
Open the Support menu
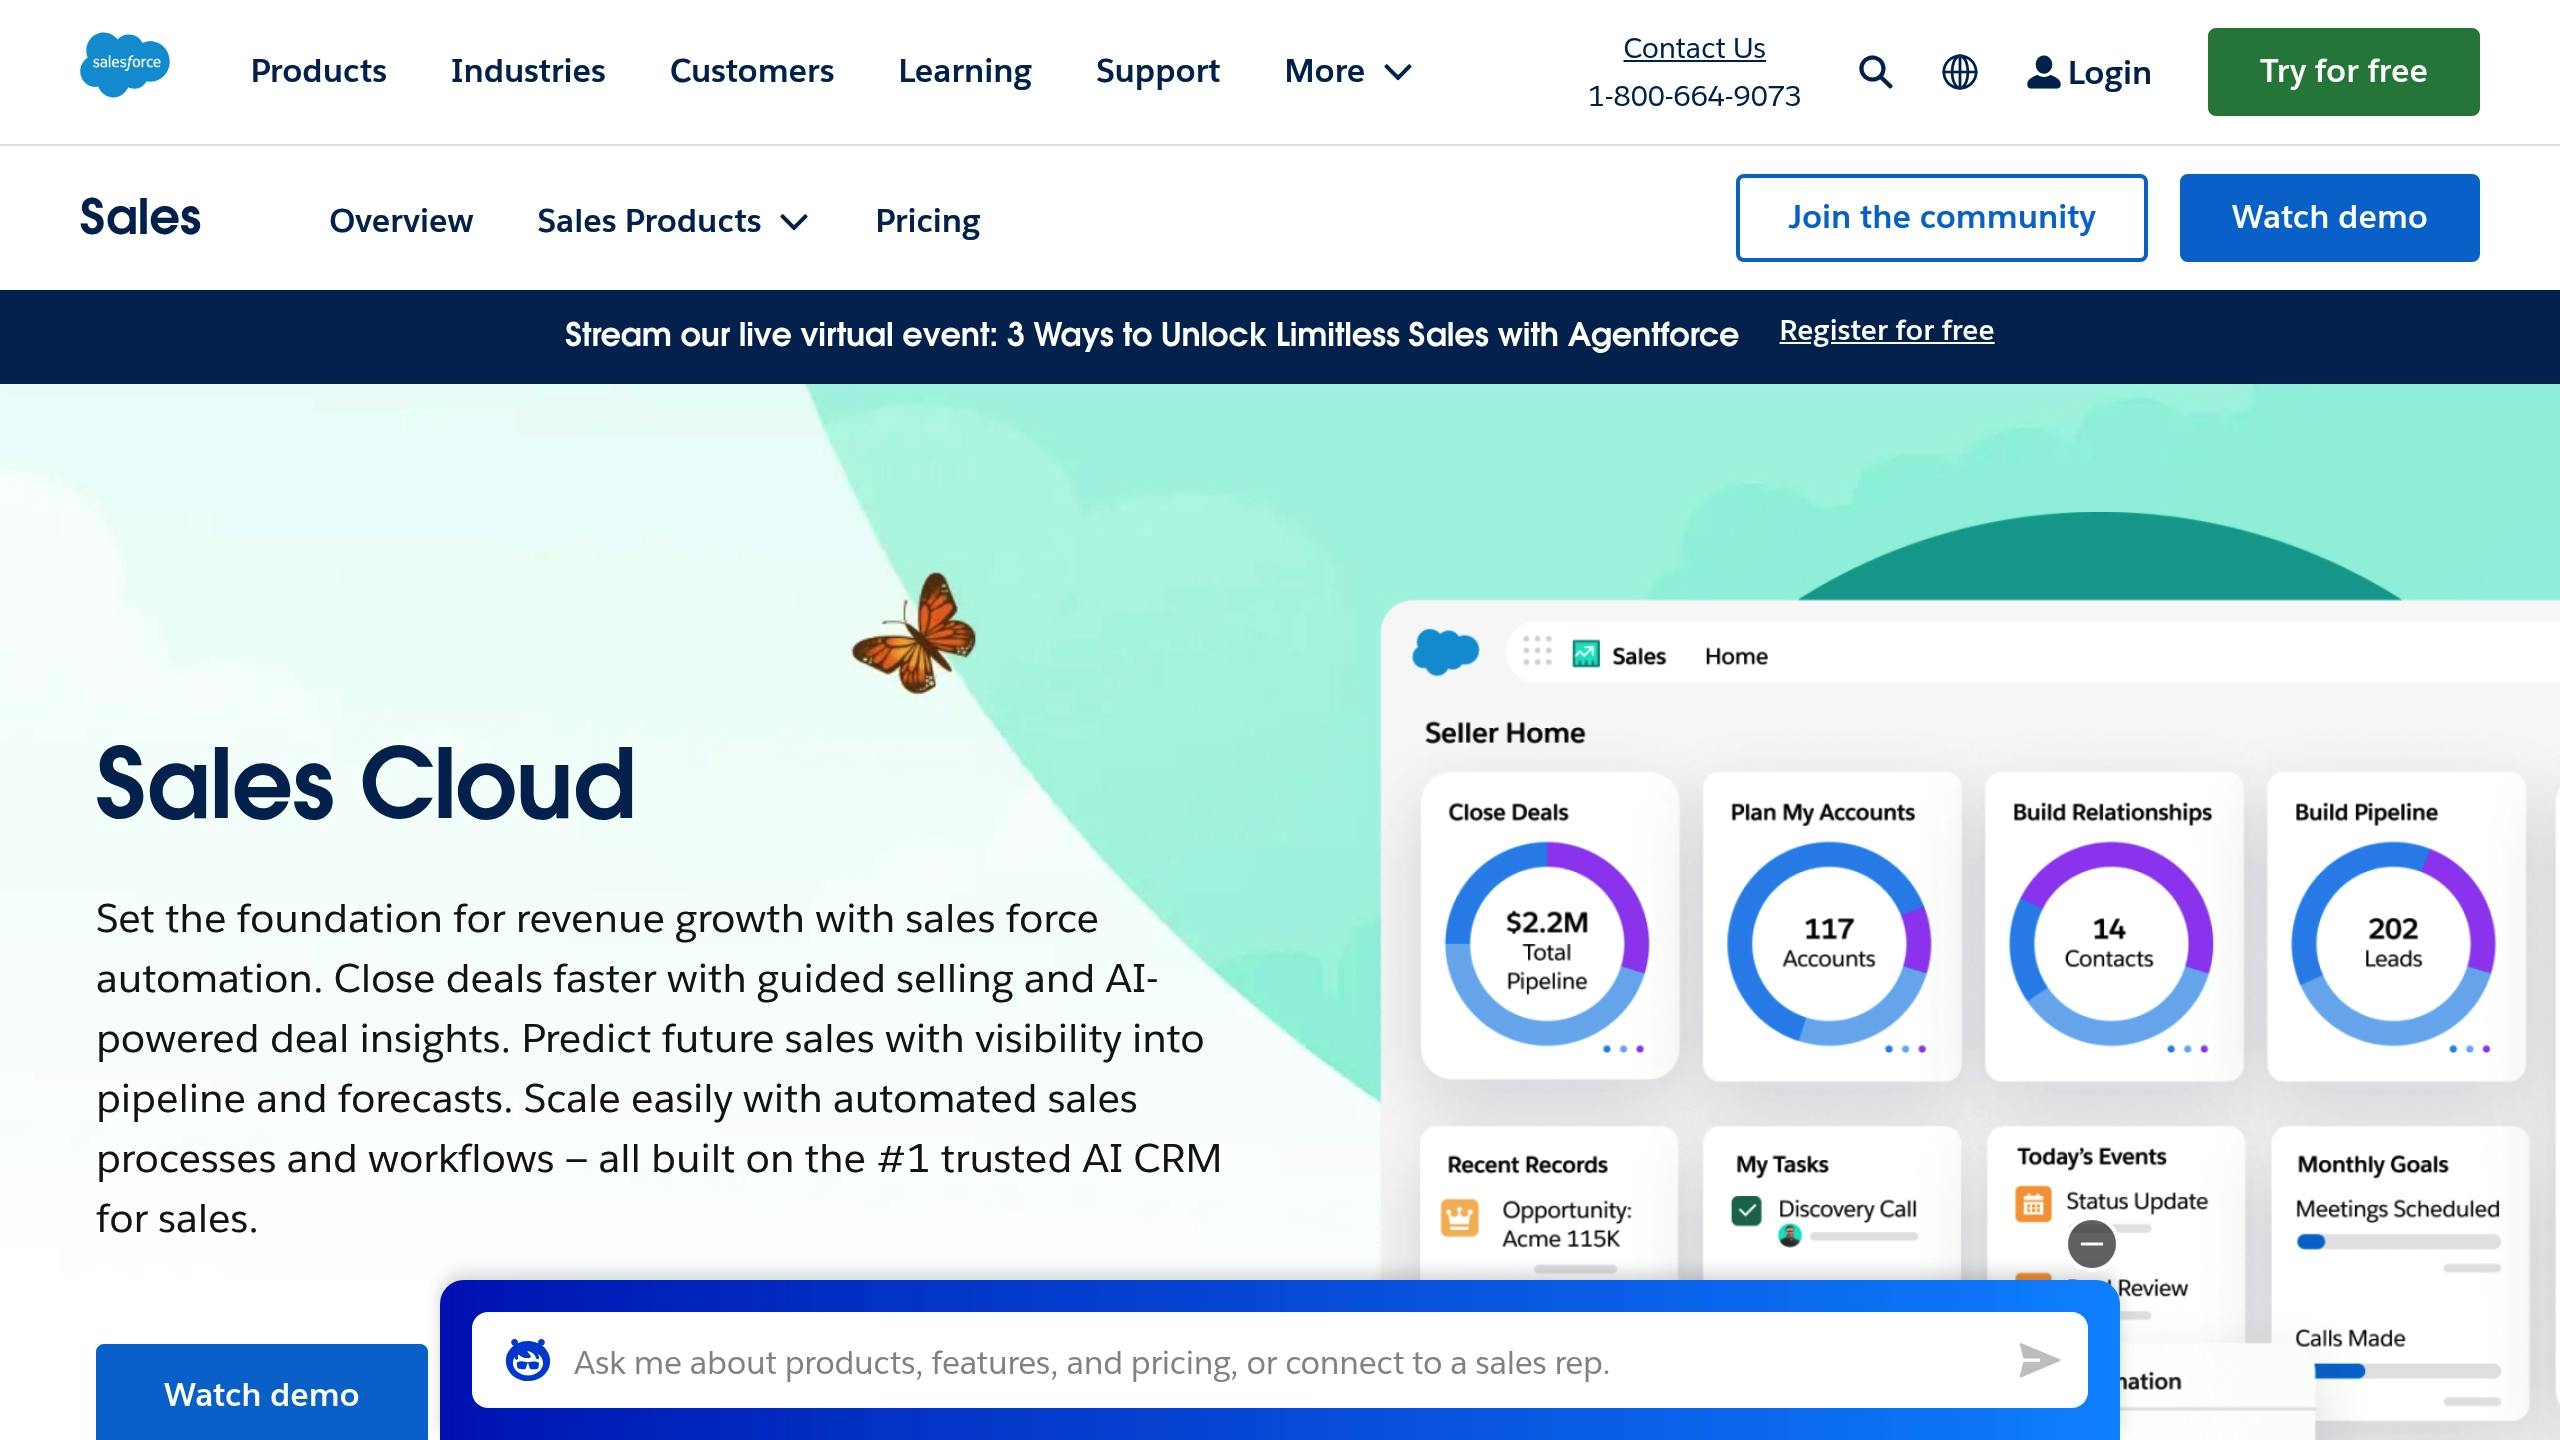pyautogui.click(x=1158, y=71)
